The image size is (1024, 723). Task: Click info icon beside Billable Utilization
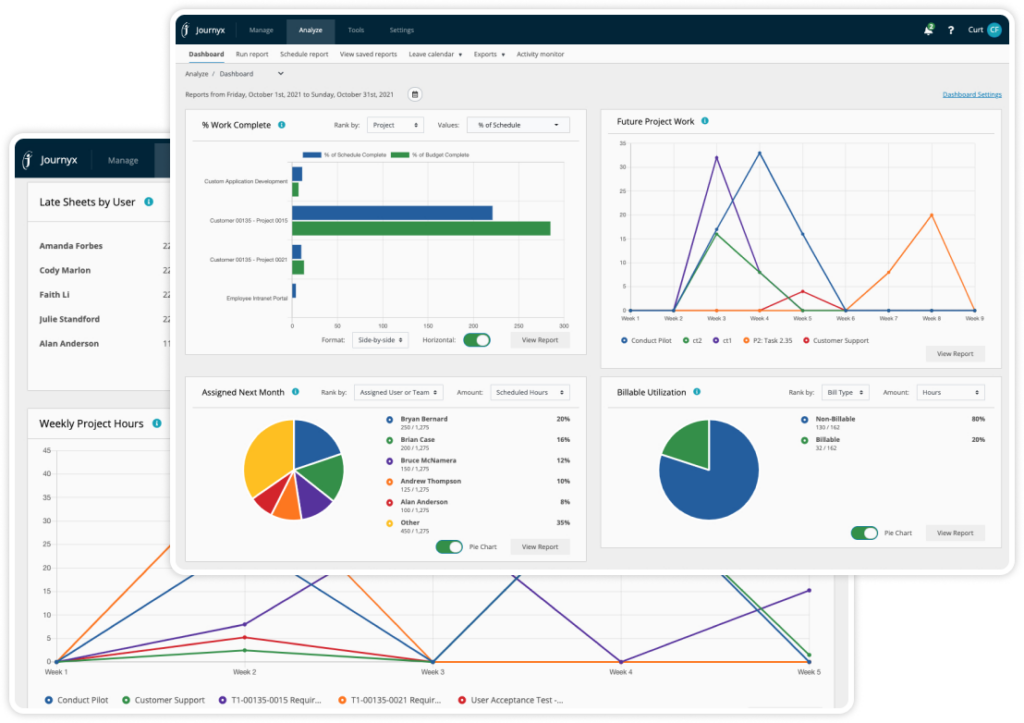696,392
